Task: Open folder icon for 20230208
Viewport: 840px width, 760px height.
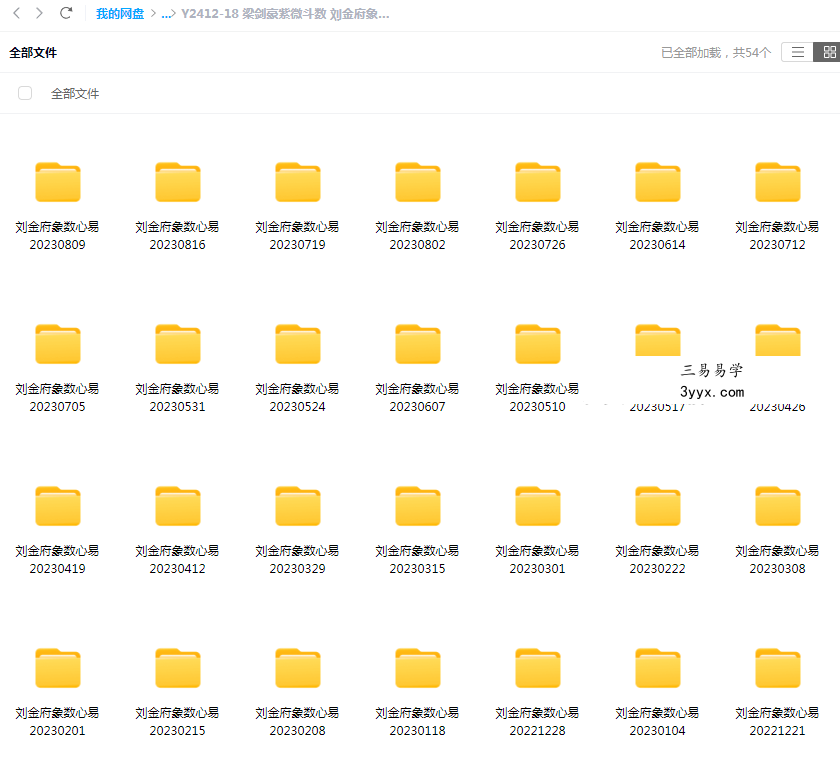Action: pyautogui.click(x=298, y=669)
